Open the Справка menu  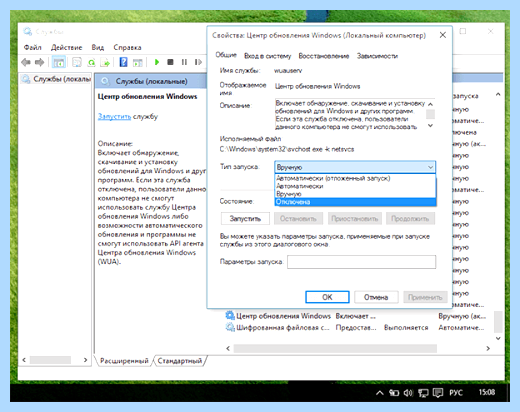(127, 47)
